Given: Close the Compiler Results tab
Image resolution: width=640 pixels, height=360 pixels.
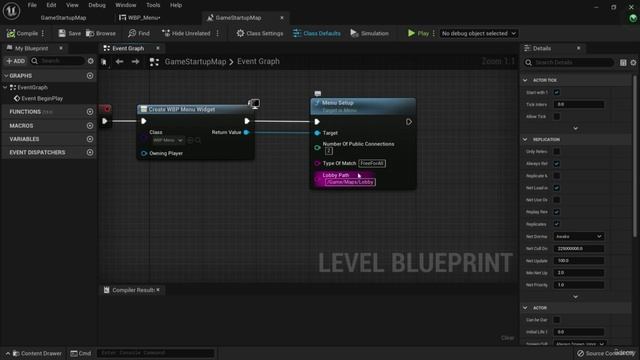Looking at the screenshot, I should click(158, 290).
